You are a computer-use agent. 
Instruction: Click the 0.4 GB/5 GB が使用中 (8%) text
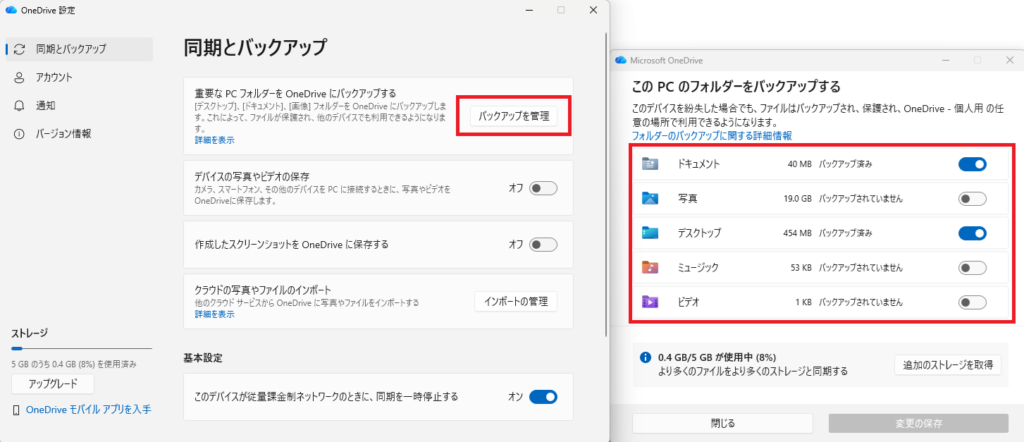pyautogui.click(x=717, y=358)
